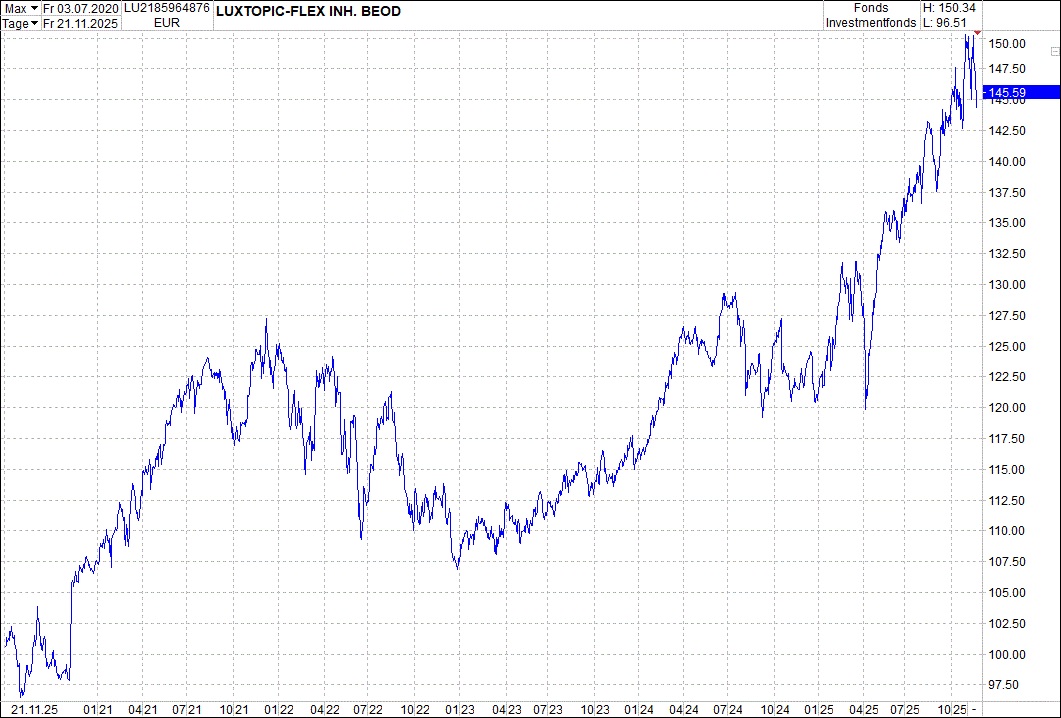The height and width of the screenshot is (718, 1061).
Task: Click the 10 23 time axis label
Action: click(x=595, y=710)
